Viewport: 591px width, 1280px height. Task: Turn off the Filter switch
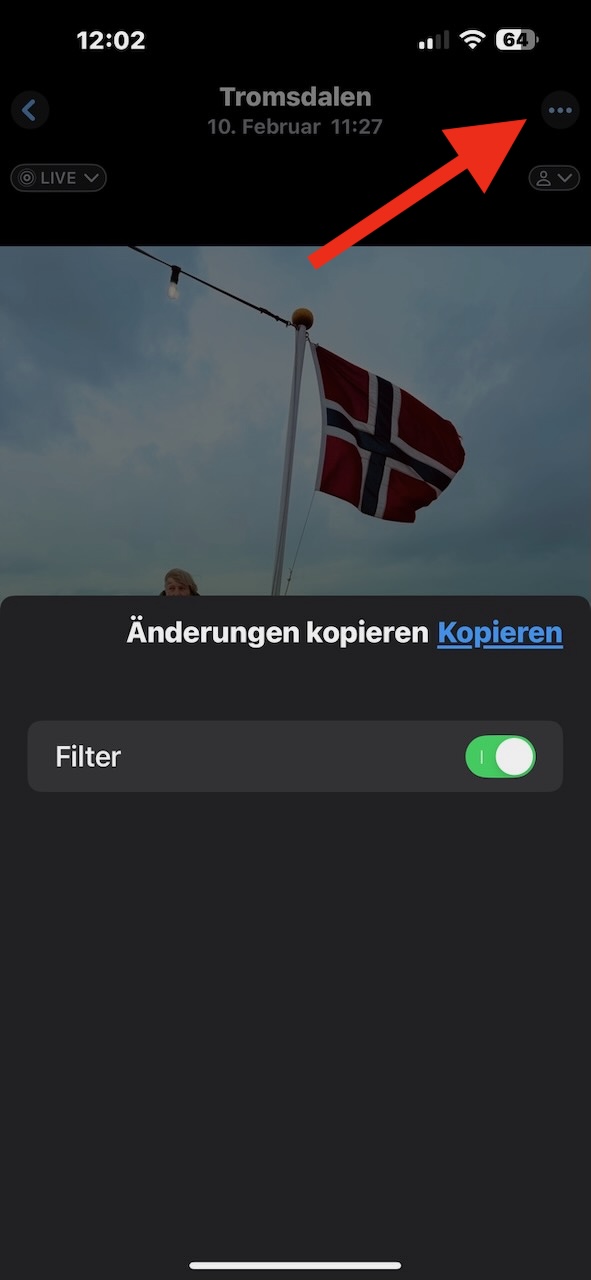pyautogui.click(x=500, y=757)
